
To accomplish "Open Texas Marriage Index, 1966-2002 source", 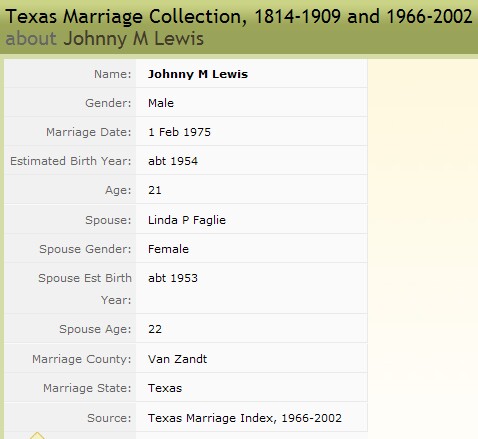I will coord(245,418).
